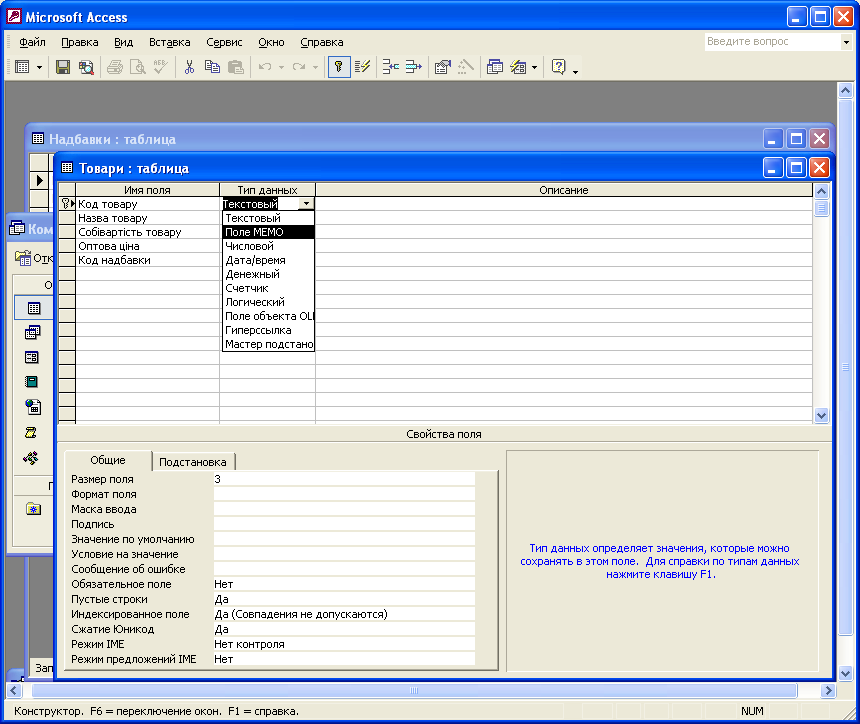The image size is (860, 724).
Task: Choose Дата/время data type
Action: (x=268, y=260)
